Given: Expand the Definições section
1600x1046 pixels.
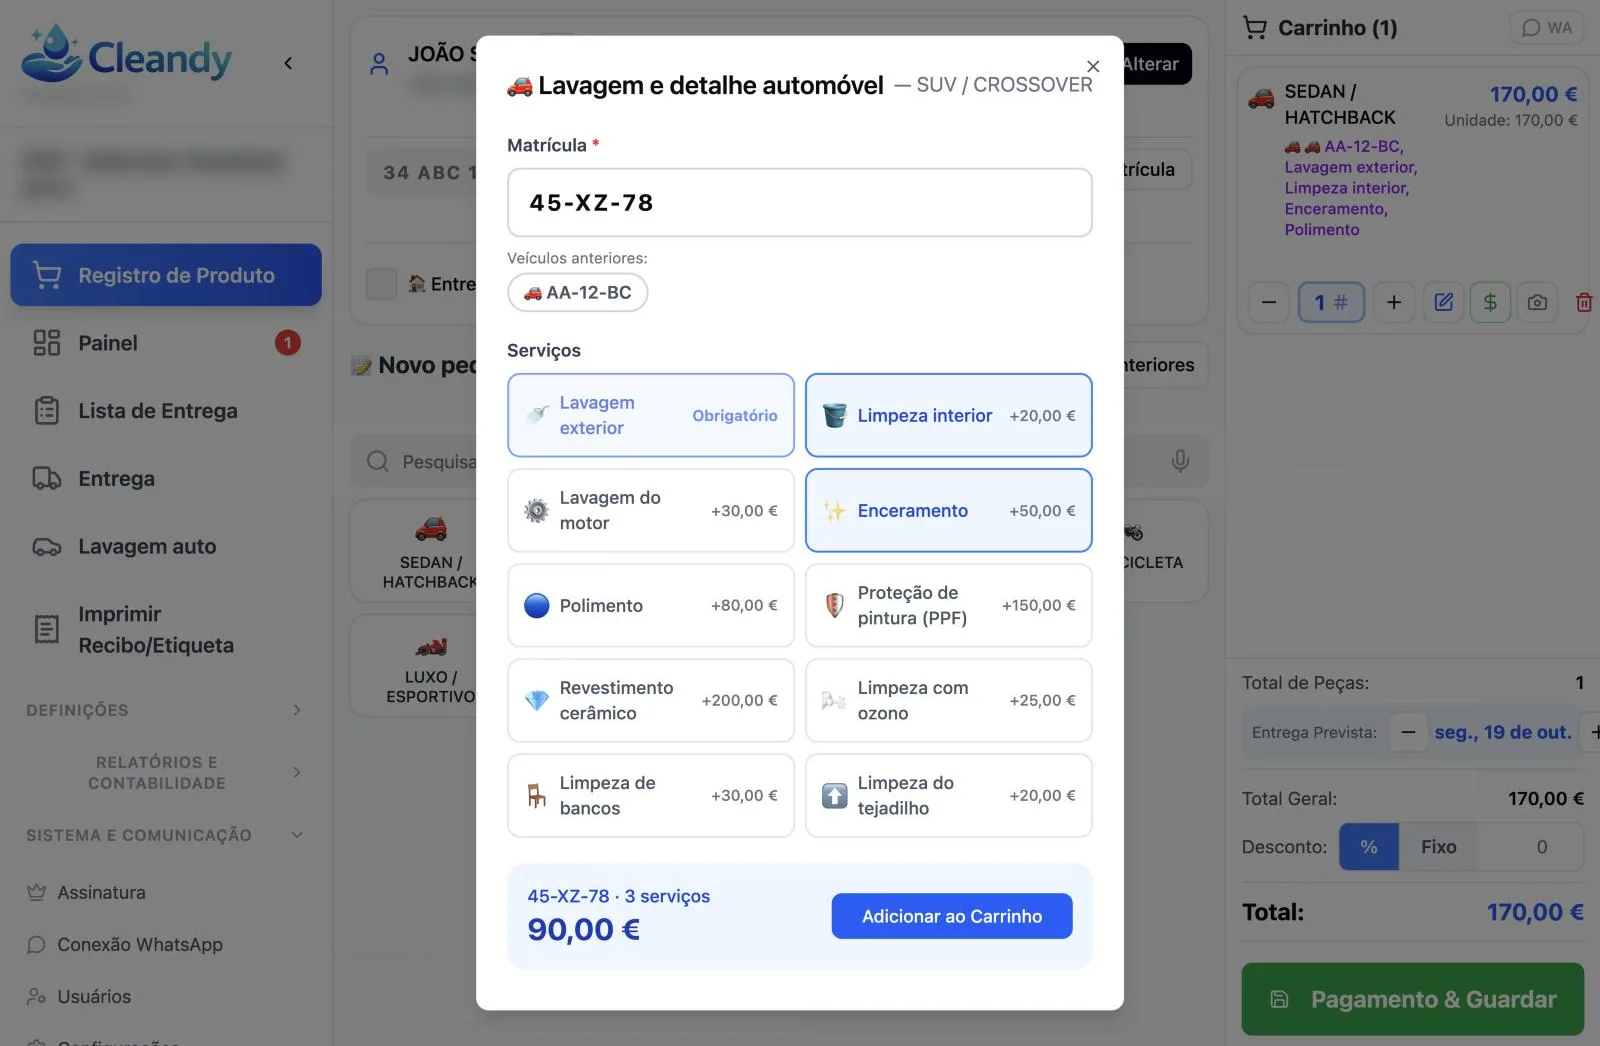Looking at the screenshot, I should coord(164,710).
